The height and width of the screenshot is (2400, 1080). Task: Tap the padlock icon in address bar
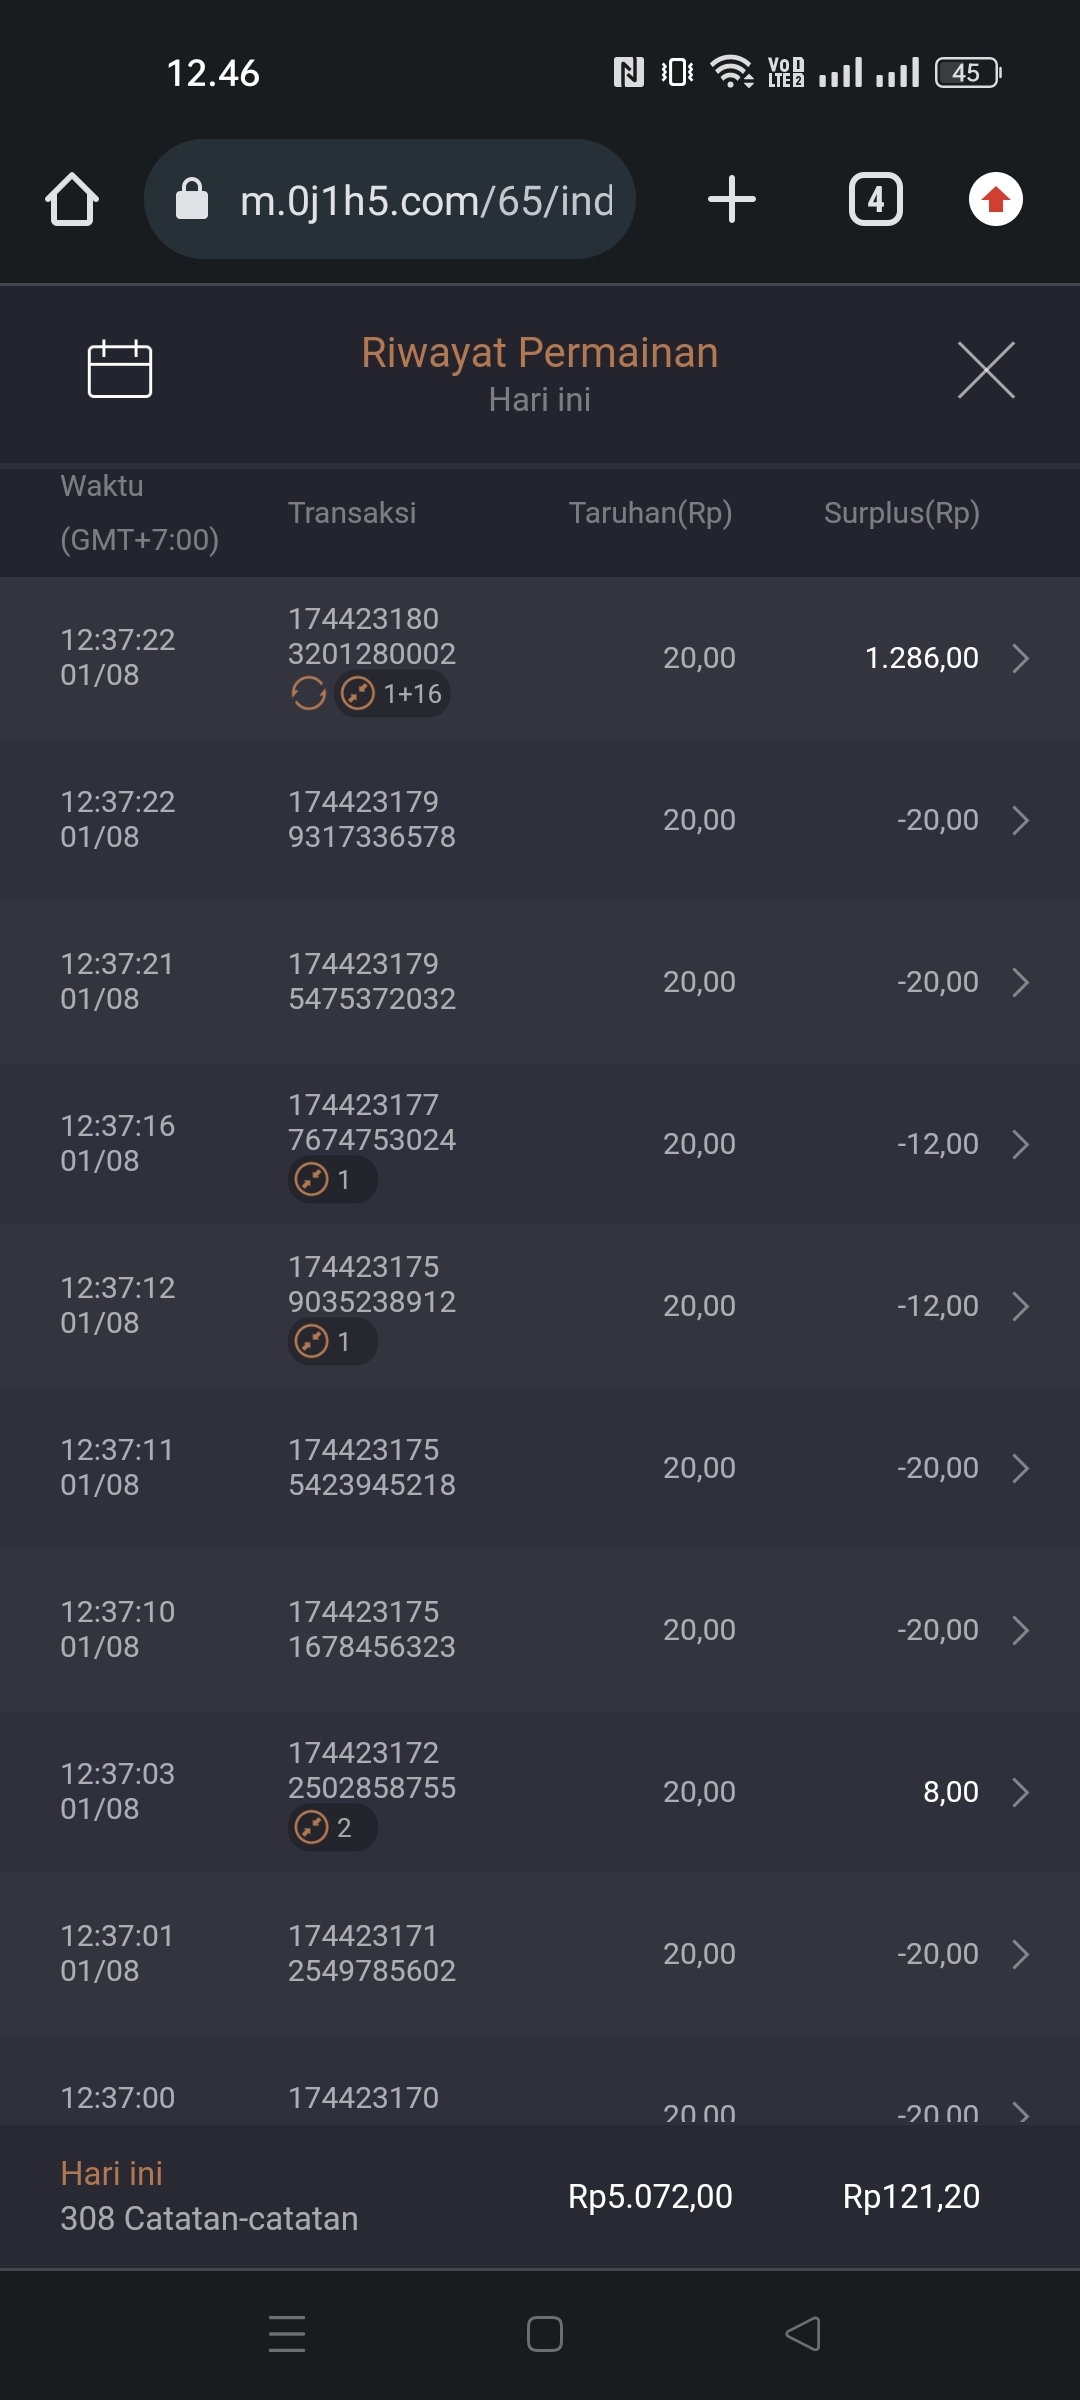click(192, 199)
